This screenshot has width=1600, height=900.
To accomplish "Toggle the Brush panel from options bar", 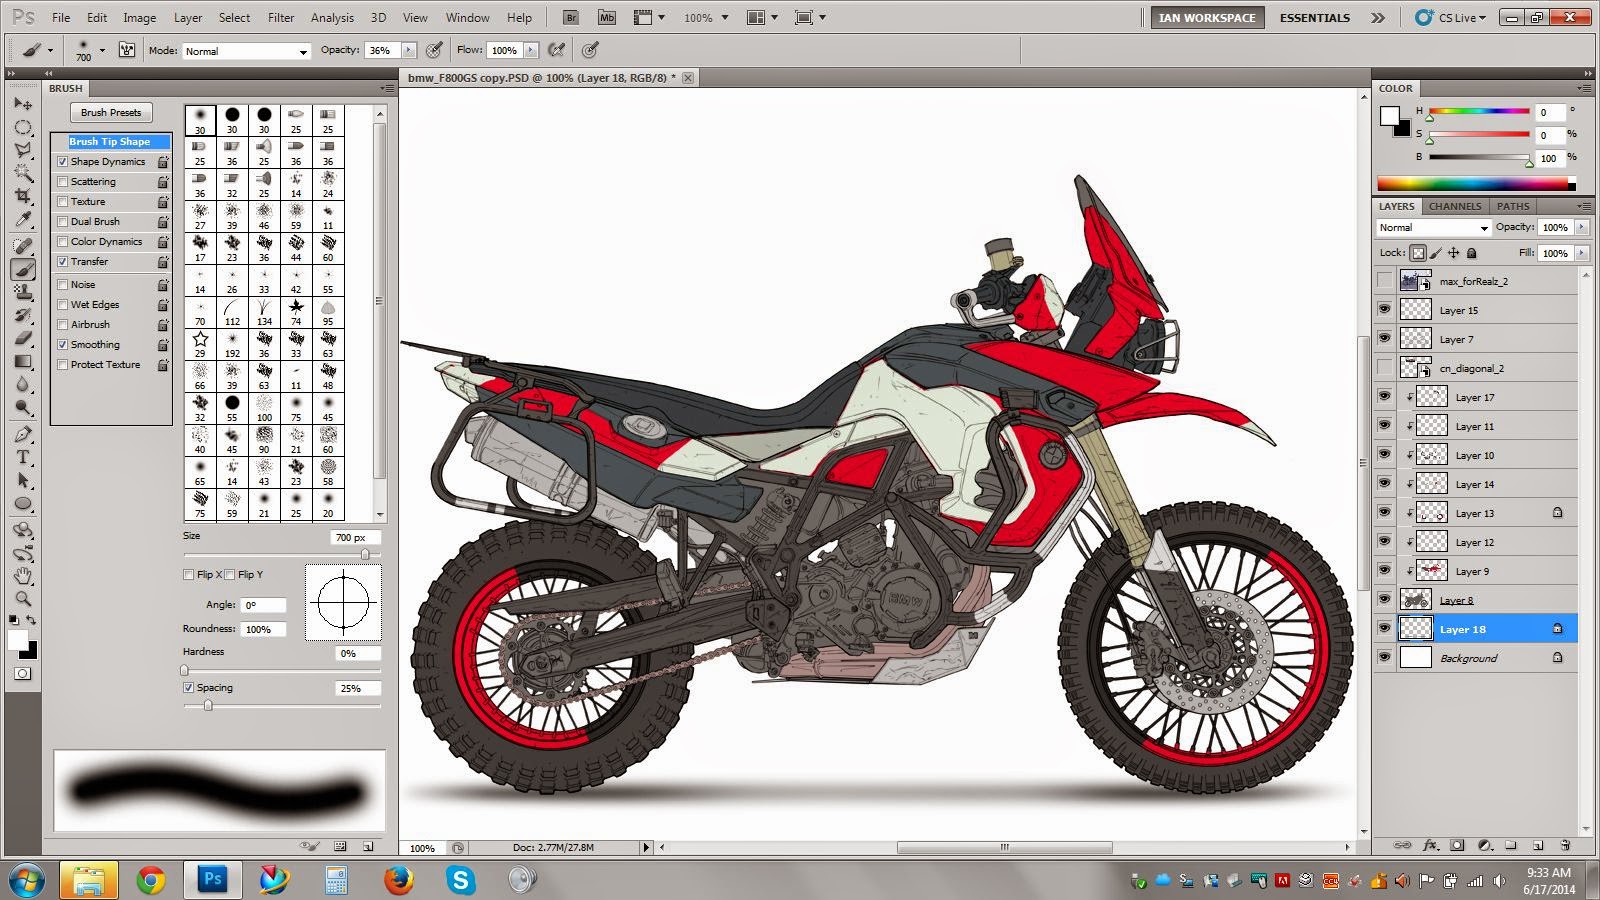I will coord(127,50).
